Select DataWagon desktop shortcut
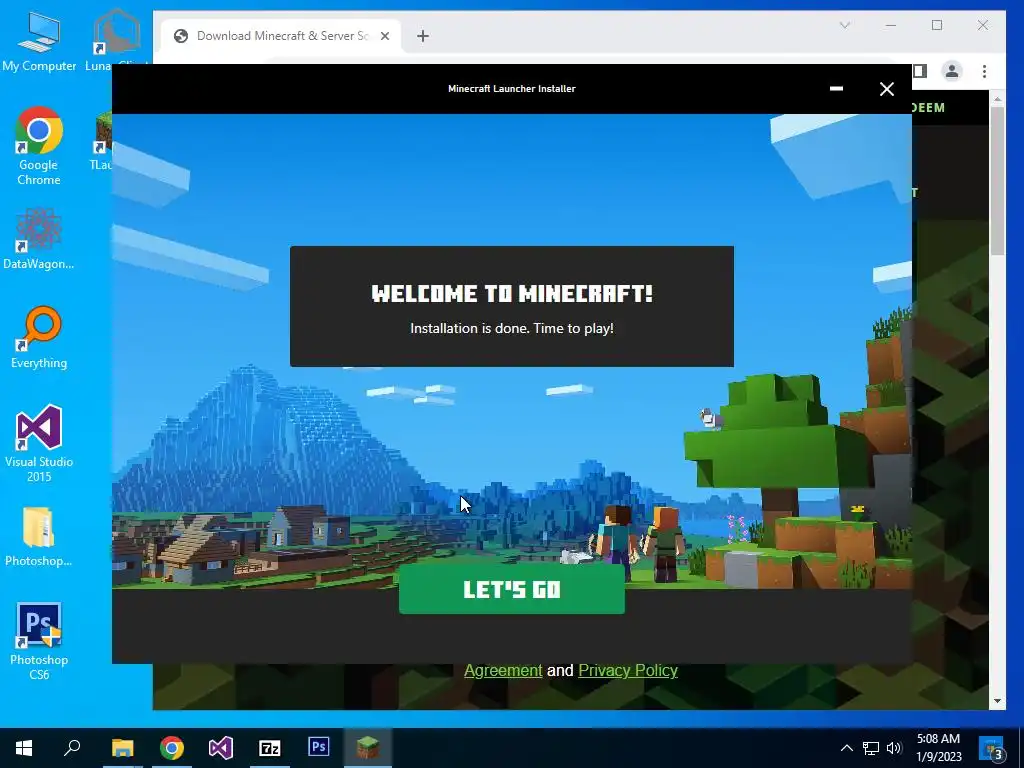Viewport: 1024px width, 768px height. (x=39, y=239)
